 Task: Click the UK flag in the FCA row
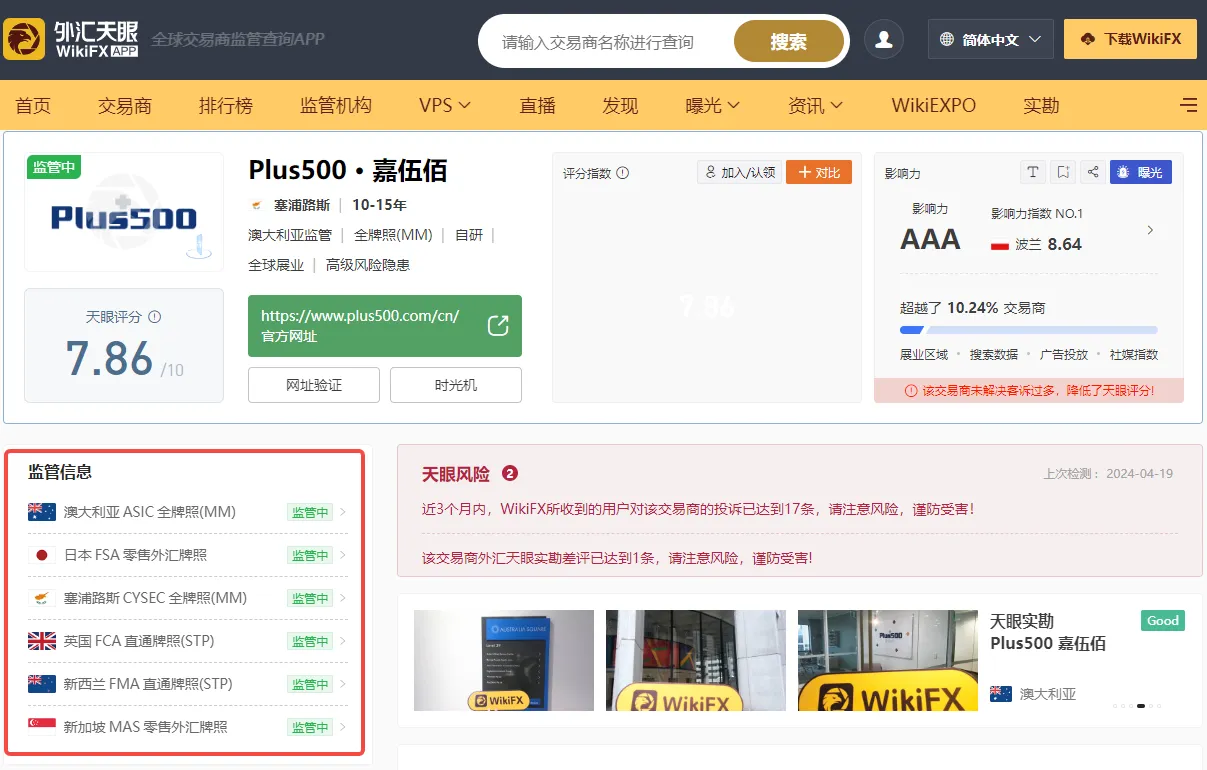click(x=42, y=641)
